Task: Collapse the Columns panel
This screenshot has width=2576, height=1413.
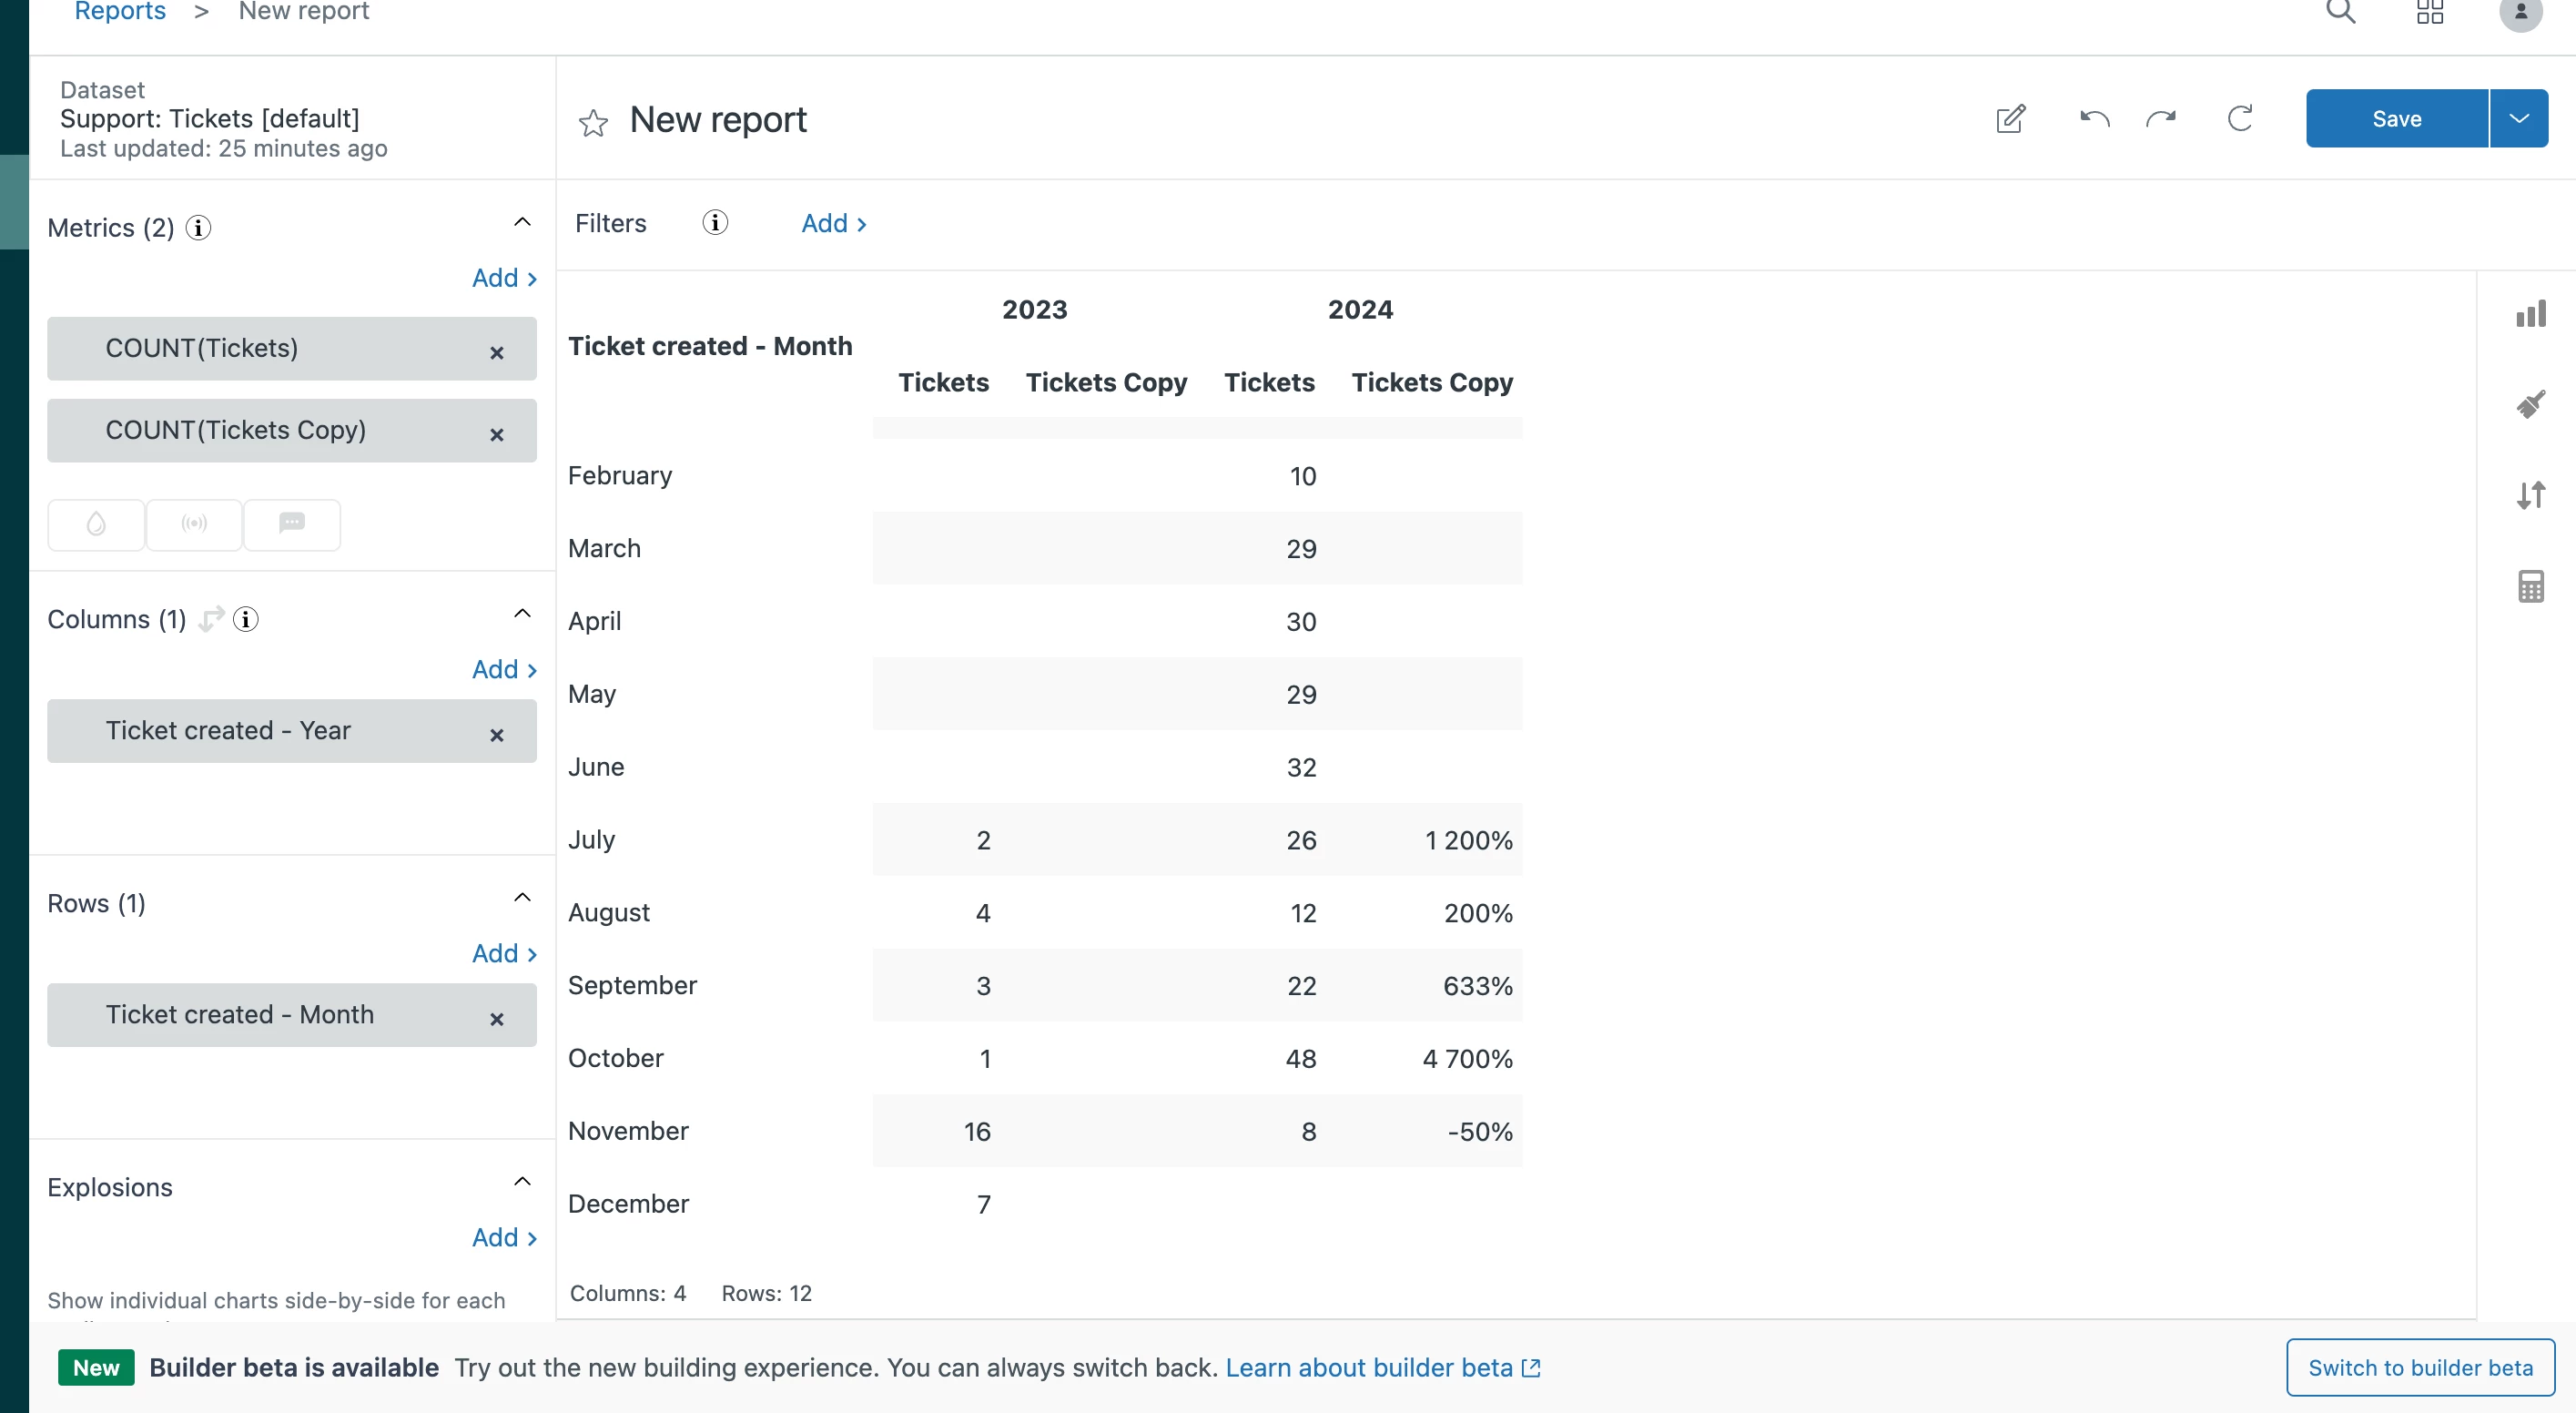Action: tap(522, 614)
